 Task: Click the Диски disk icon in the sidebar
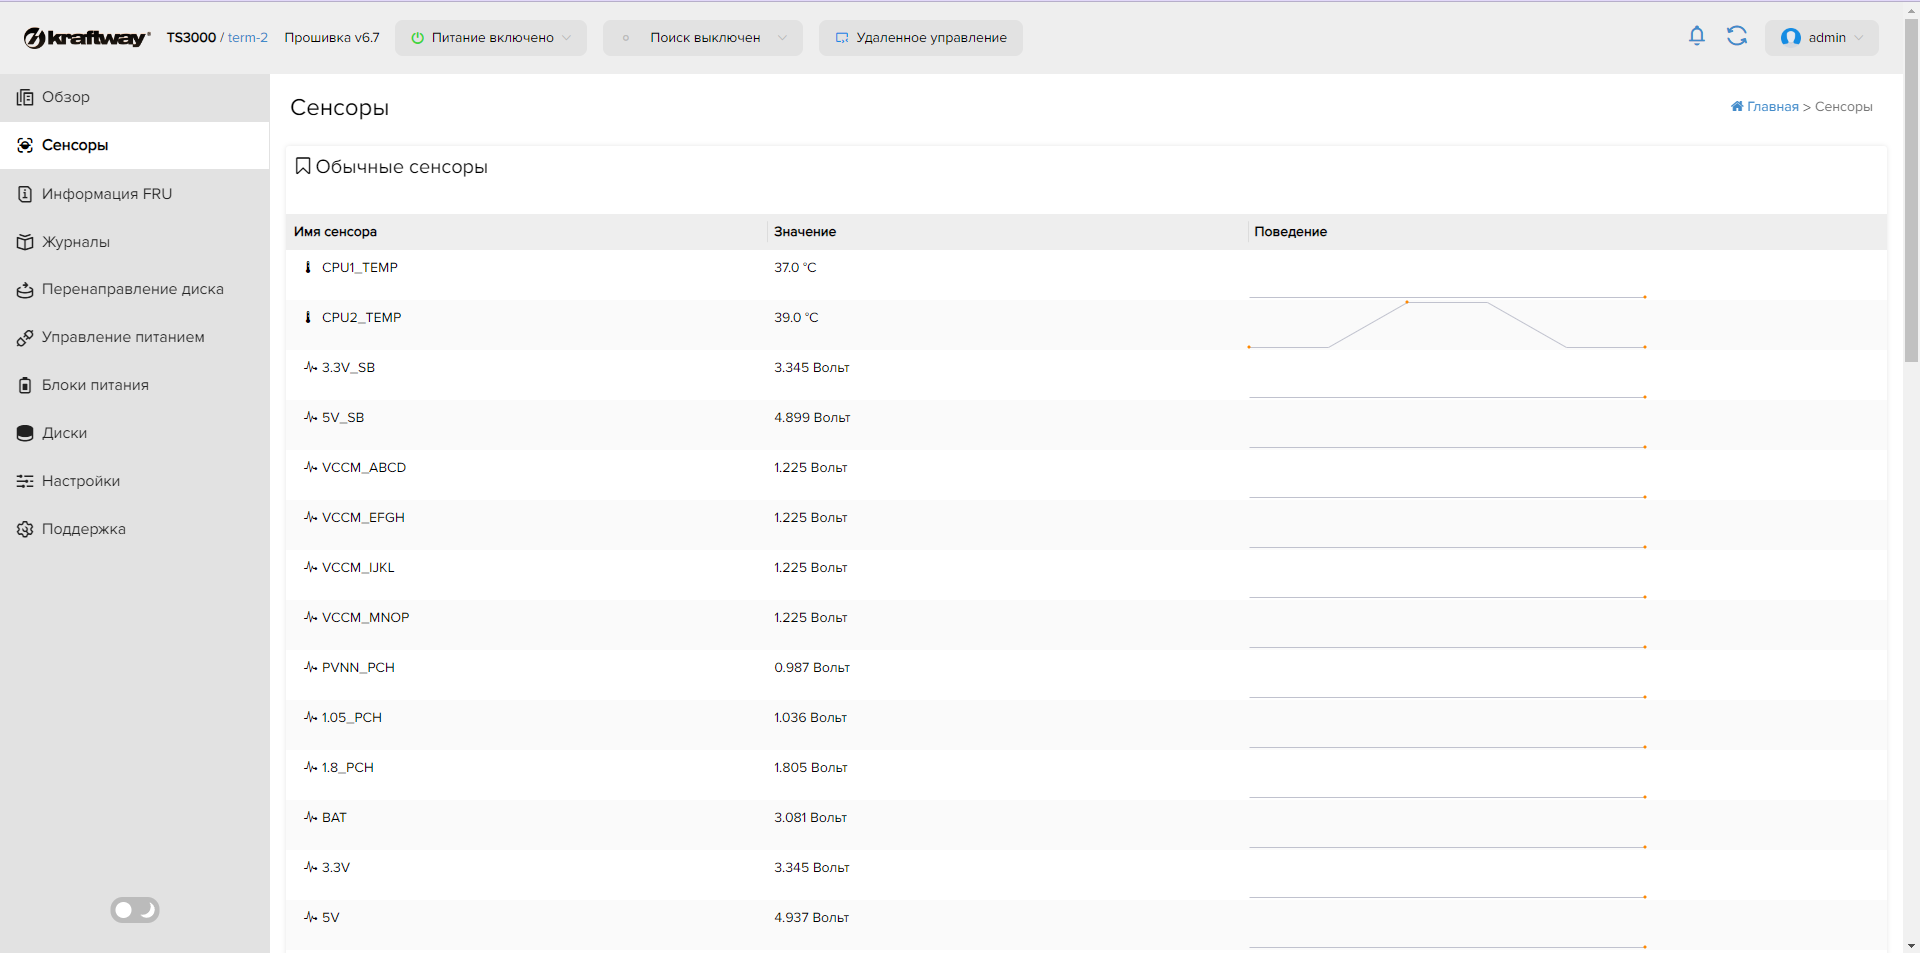25,433
